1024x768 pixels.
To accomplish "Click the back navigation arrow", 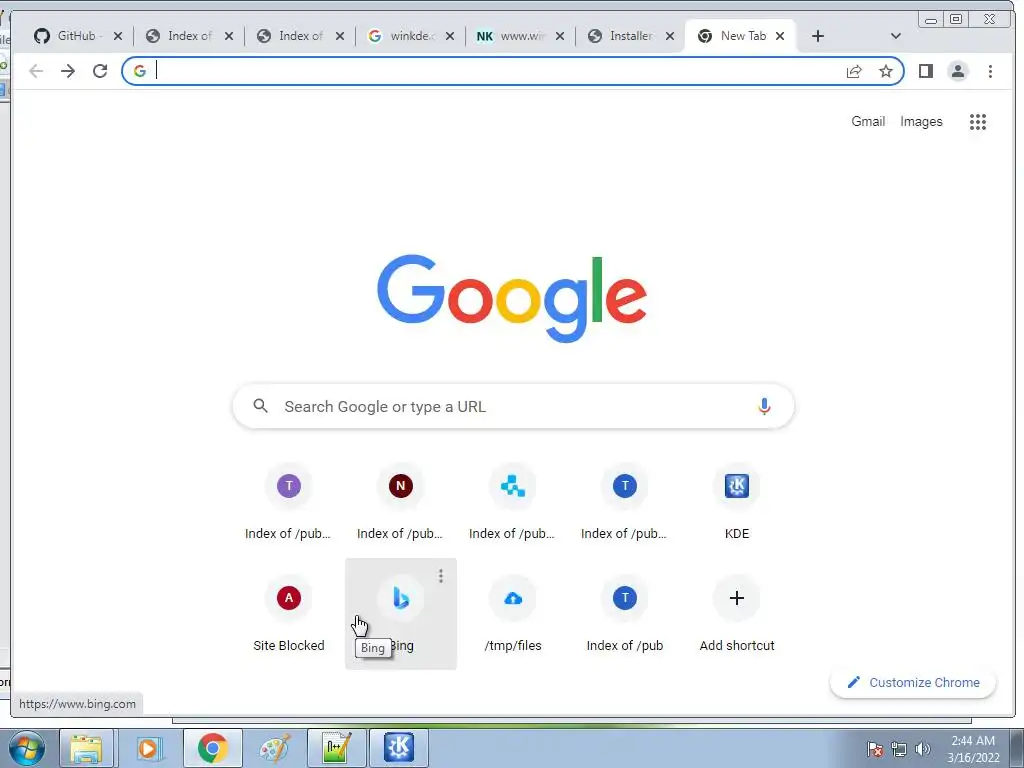I will point(36,71).
